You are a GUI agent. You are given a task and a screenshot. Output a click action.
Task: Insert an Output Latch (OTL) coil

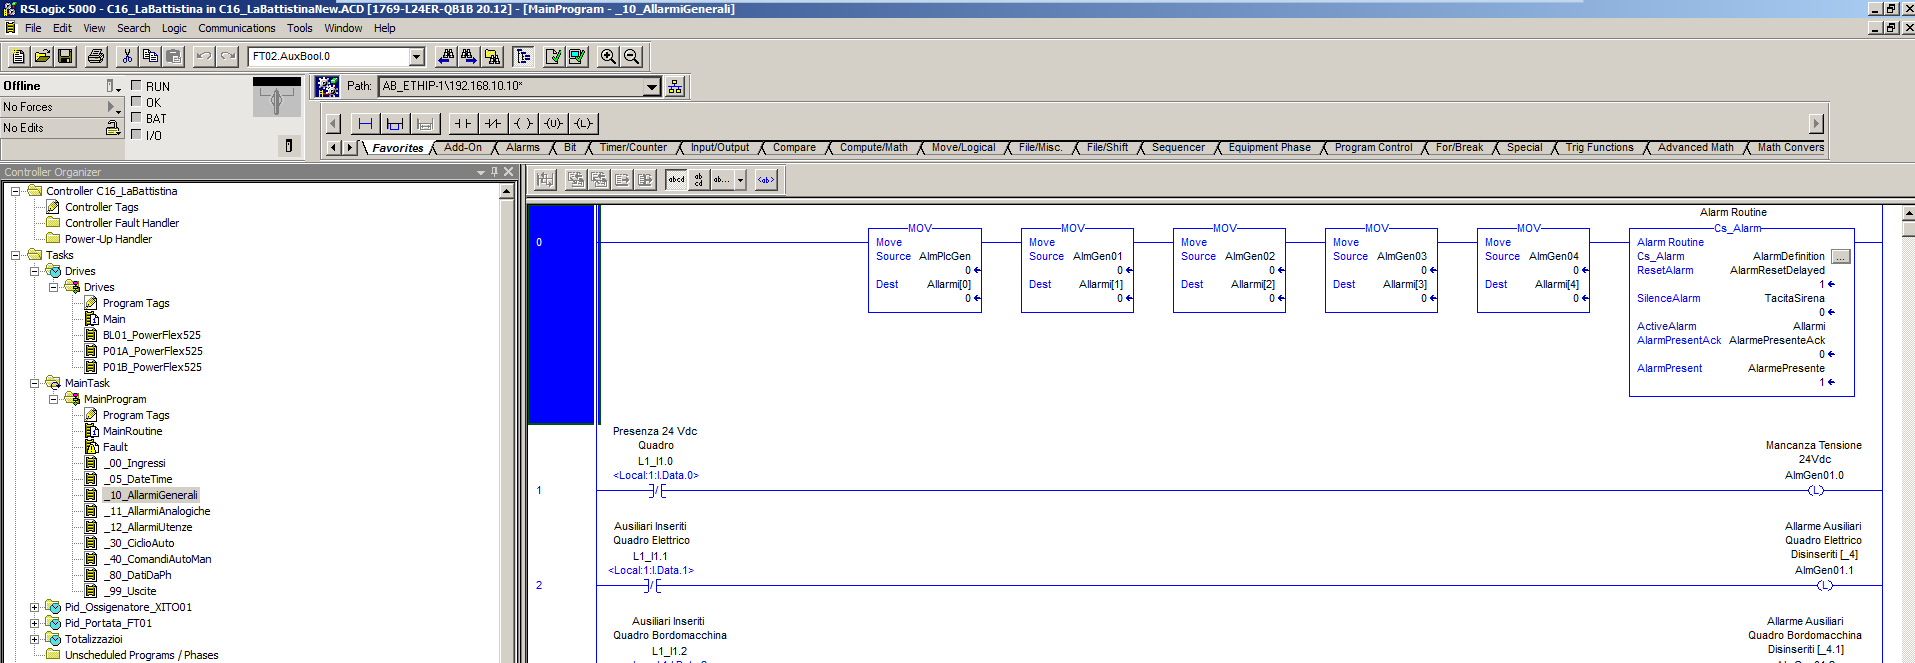click(584, 124)
